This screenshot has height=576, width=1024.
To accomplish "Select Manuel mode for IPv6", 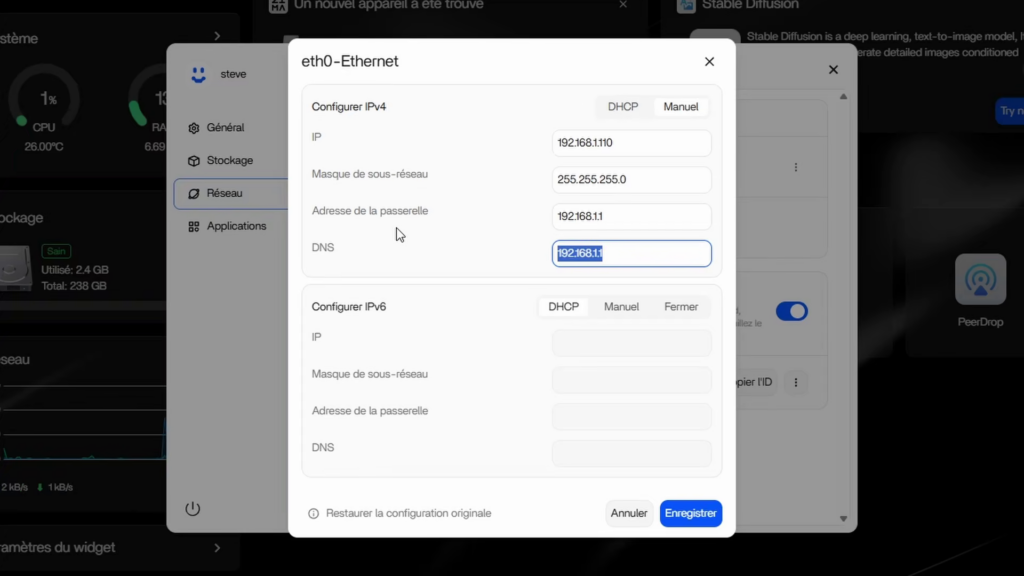I will click(621, 307).
